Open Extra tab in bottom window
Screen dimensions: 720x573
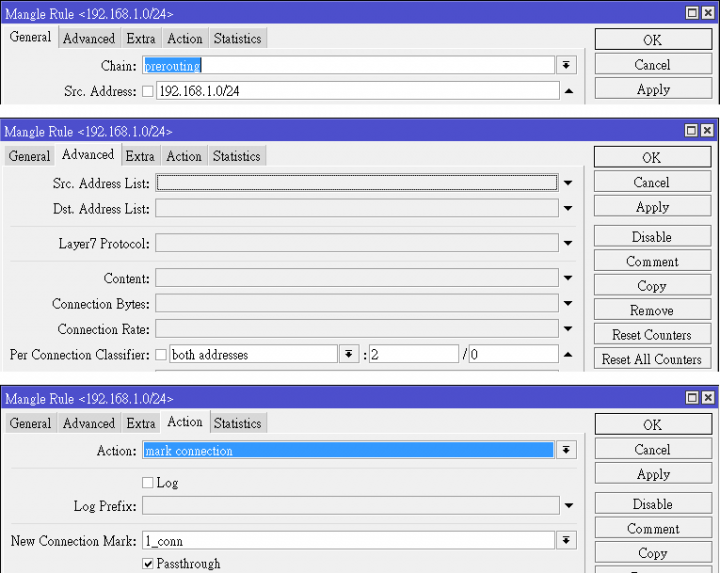click(x=141, y=423)
